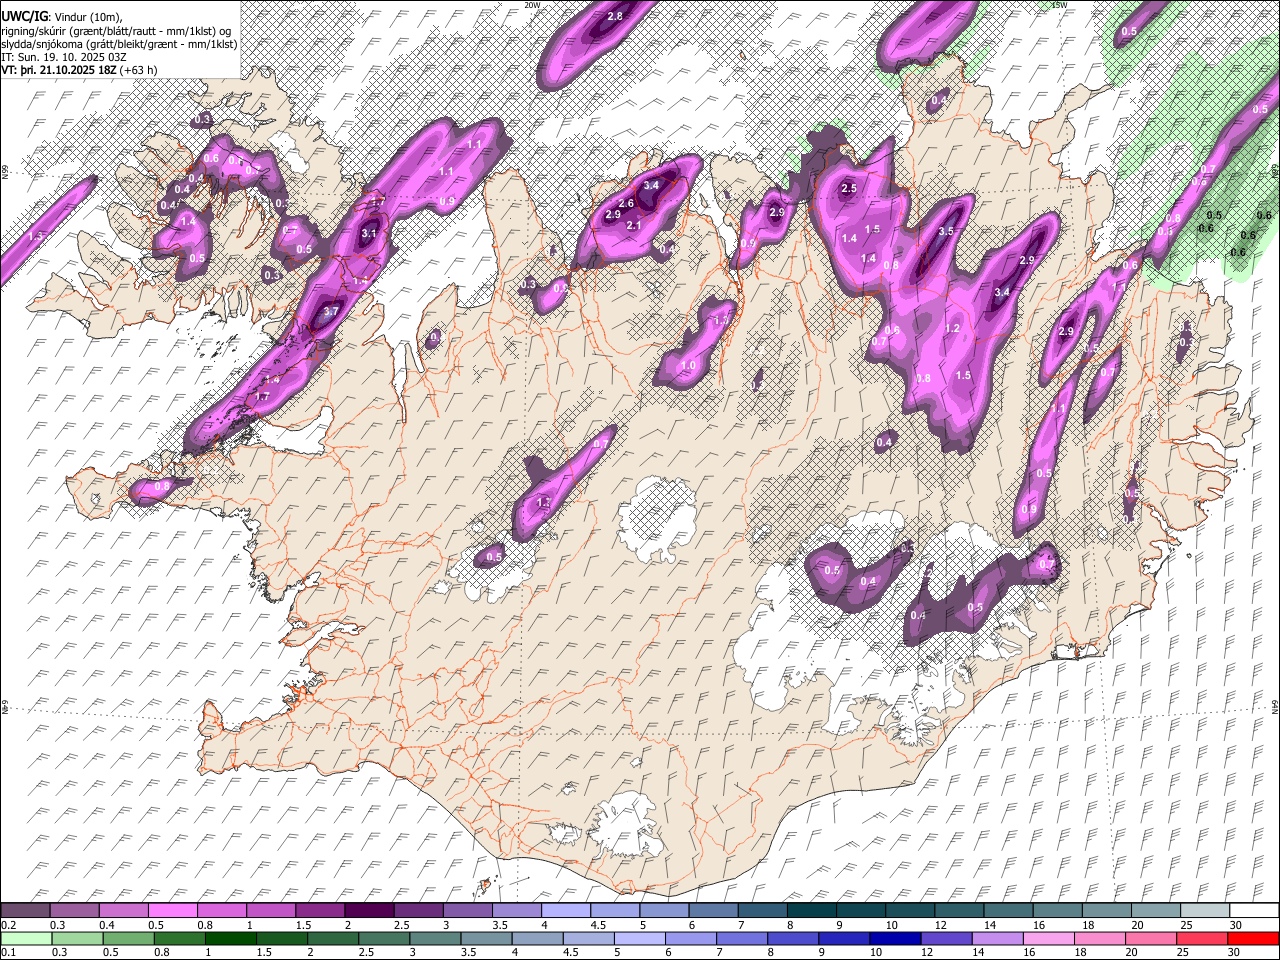Click the pink rain legend swatch between 16 and 18

[x=1050, y=938]
